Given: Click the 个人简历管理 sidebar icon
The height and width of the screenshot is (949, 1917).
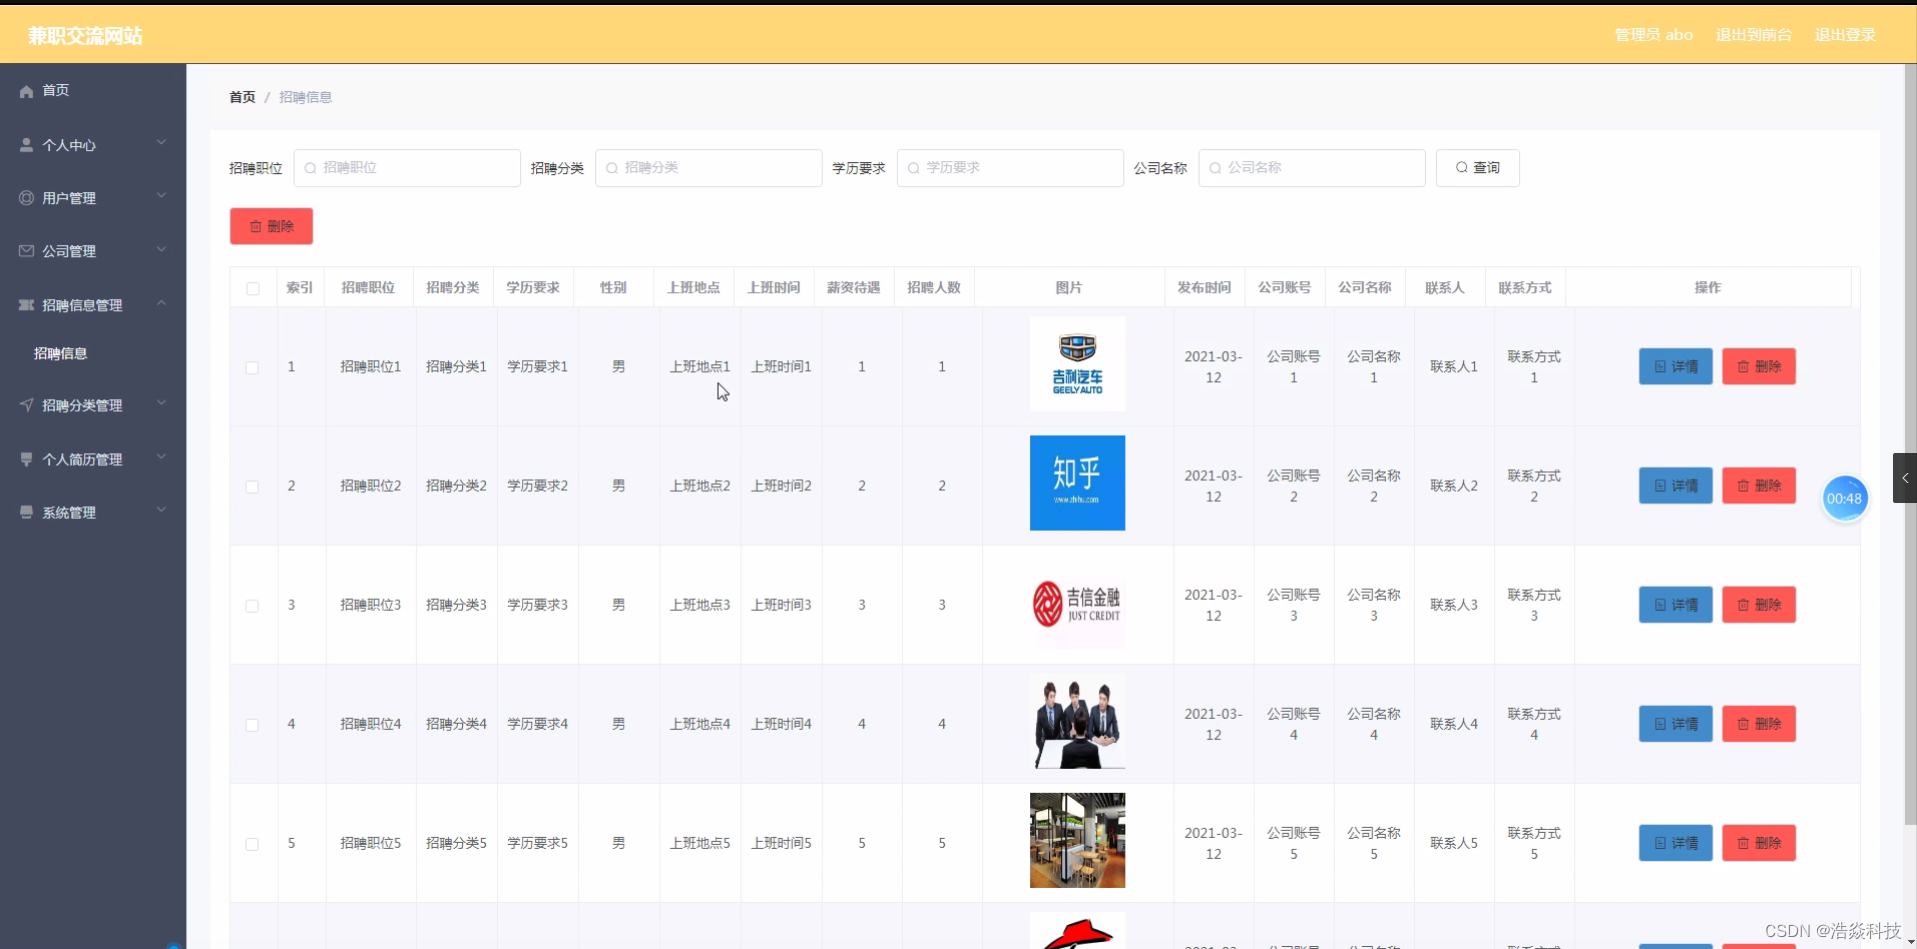Looking at the screenshot, I should (x=25, y=458).
